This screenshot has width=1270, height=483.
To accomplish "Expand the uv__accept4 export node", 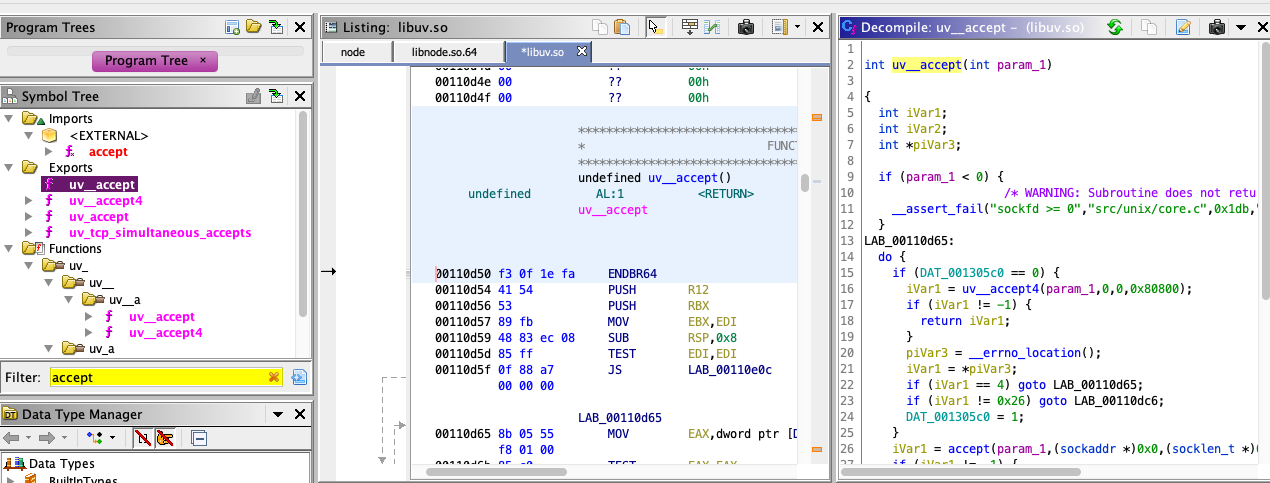I will point(30,200).
